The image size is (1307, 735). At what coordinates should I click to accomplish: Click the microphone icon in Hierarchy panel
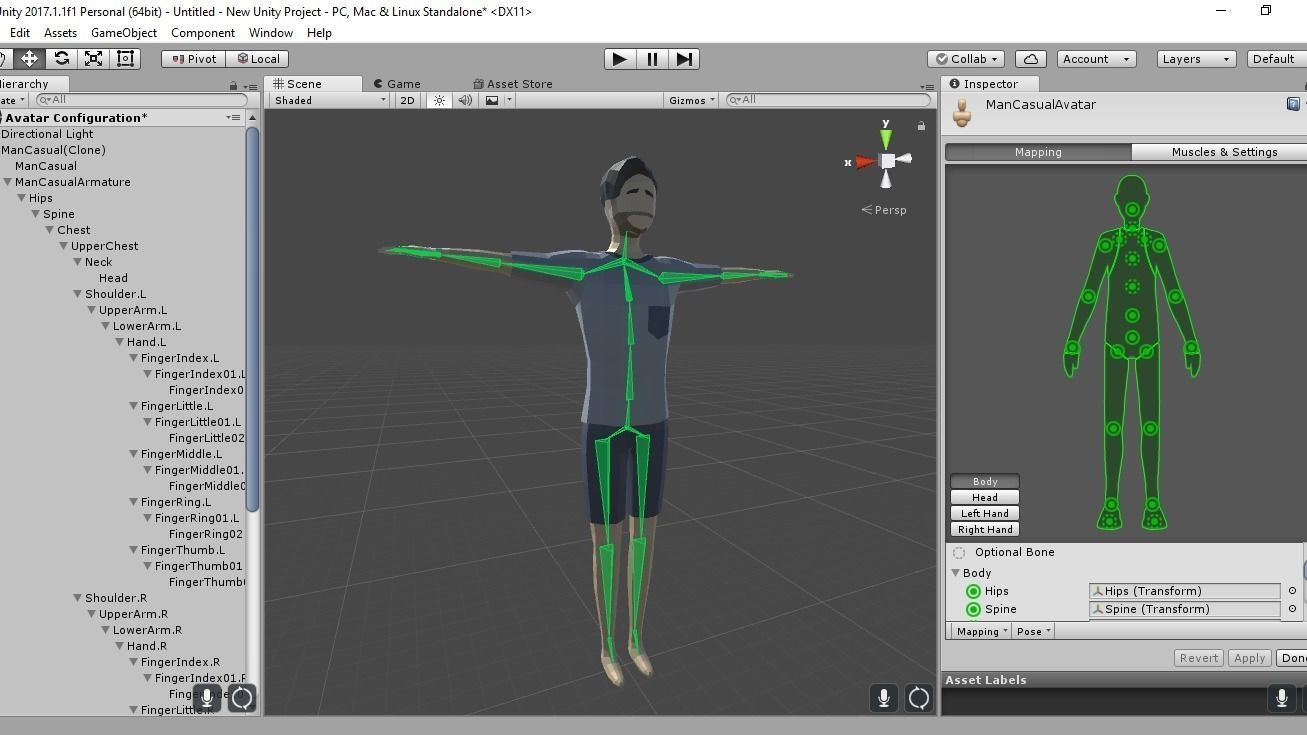[x=208, y=697]
